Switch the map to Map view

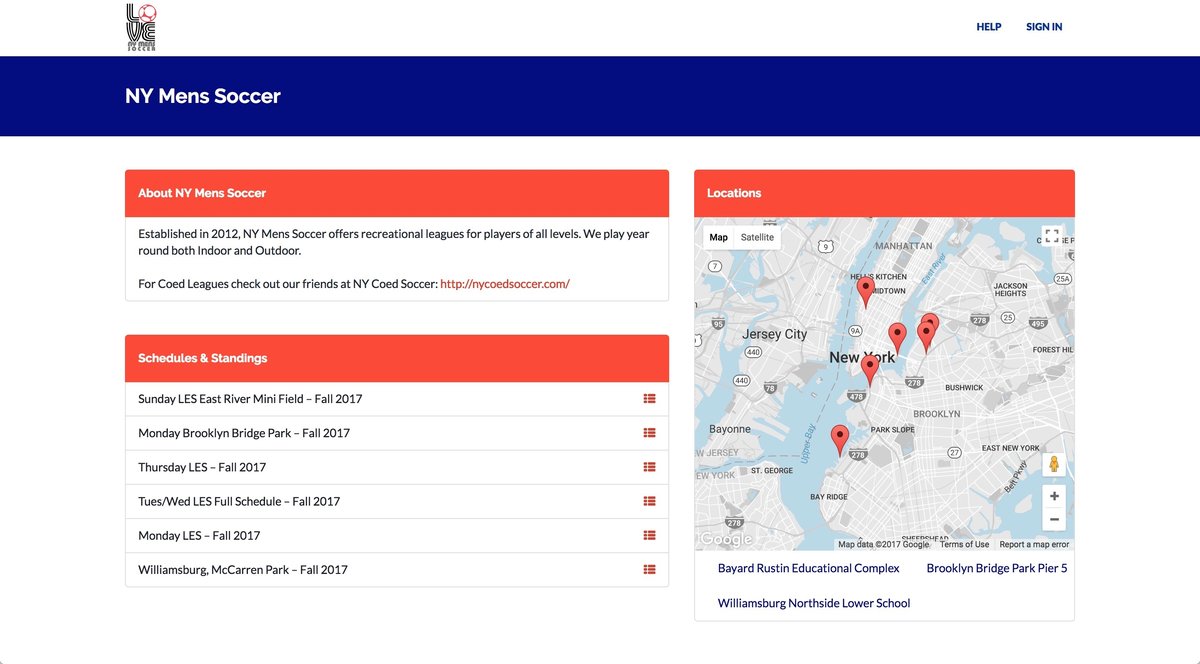click(719, 237)
